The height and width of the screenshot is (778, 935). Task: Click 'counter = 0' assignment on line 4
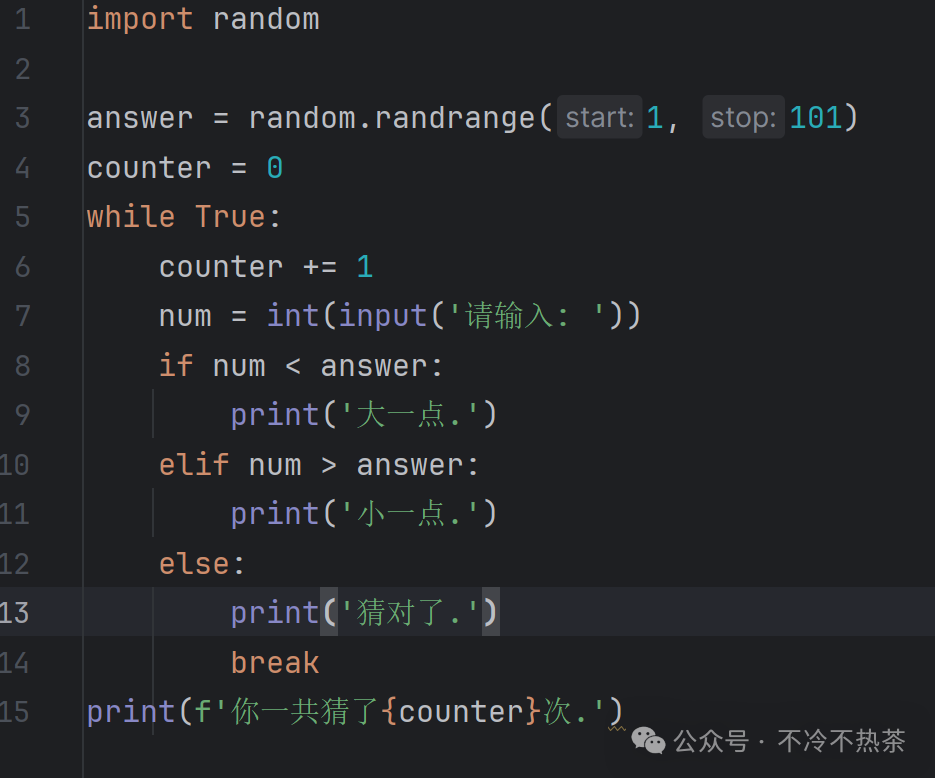pyautogui.click(x=185, y=168)
